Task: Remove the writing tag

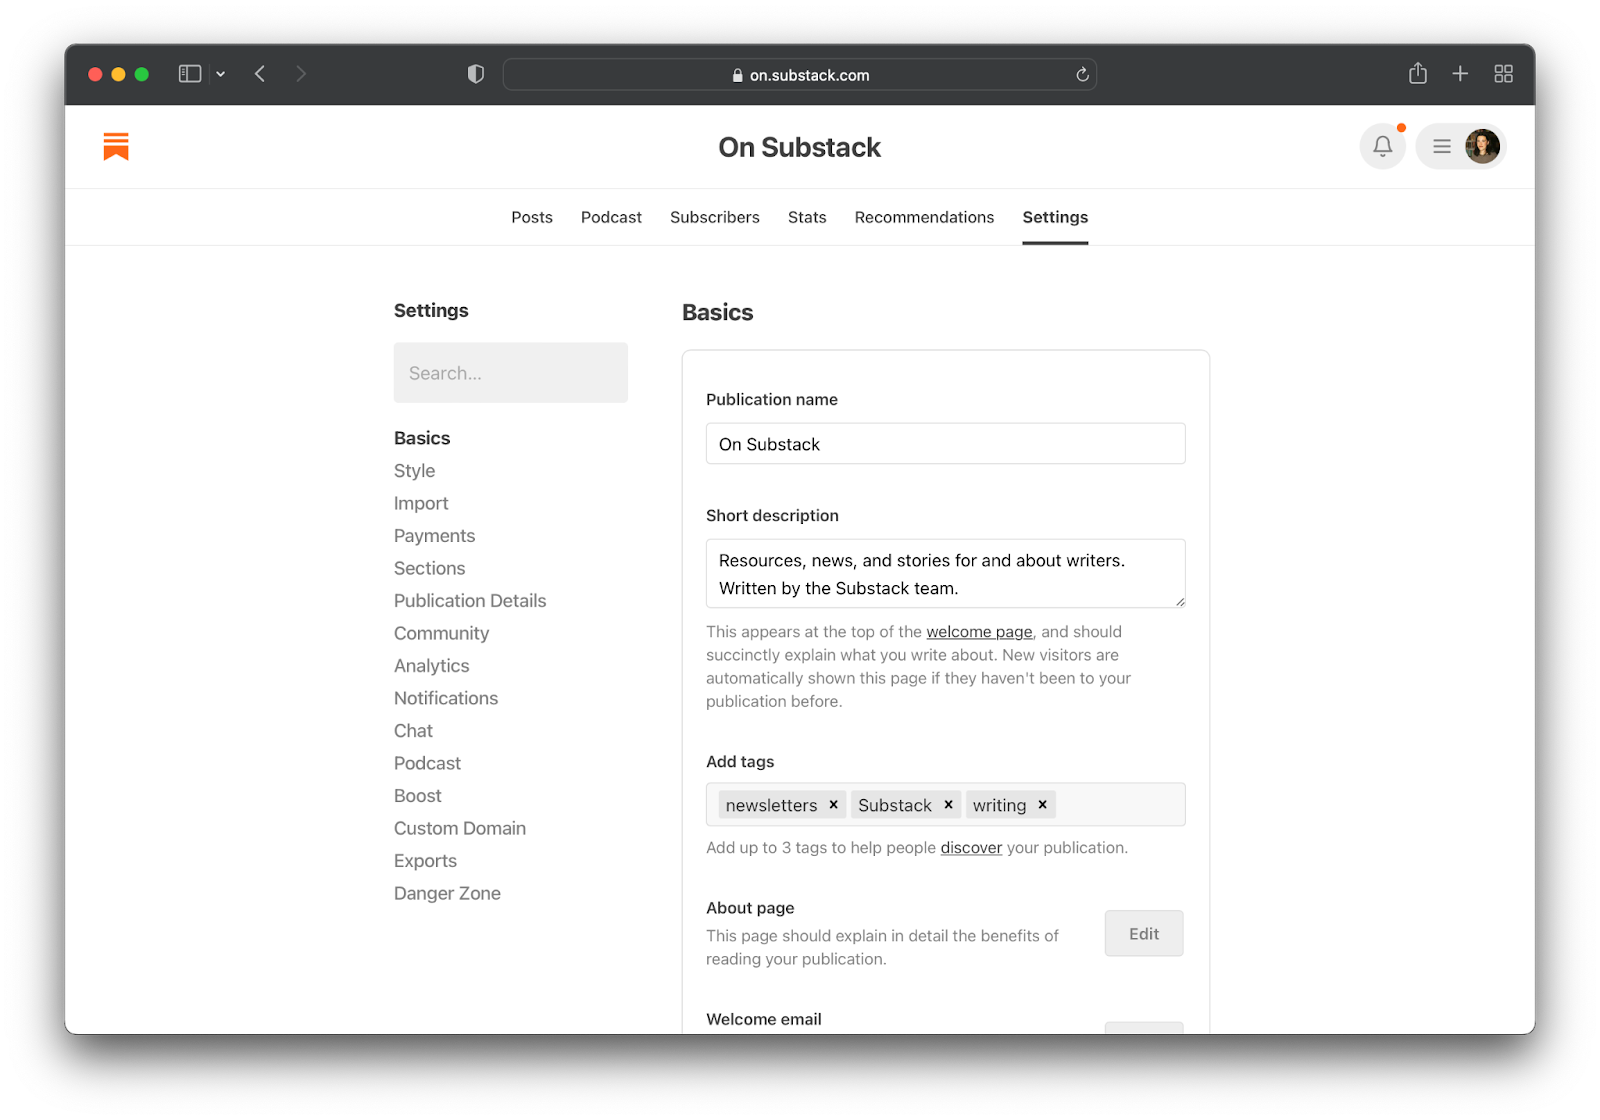Action: (x=1042, y=804)
